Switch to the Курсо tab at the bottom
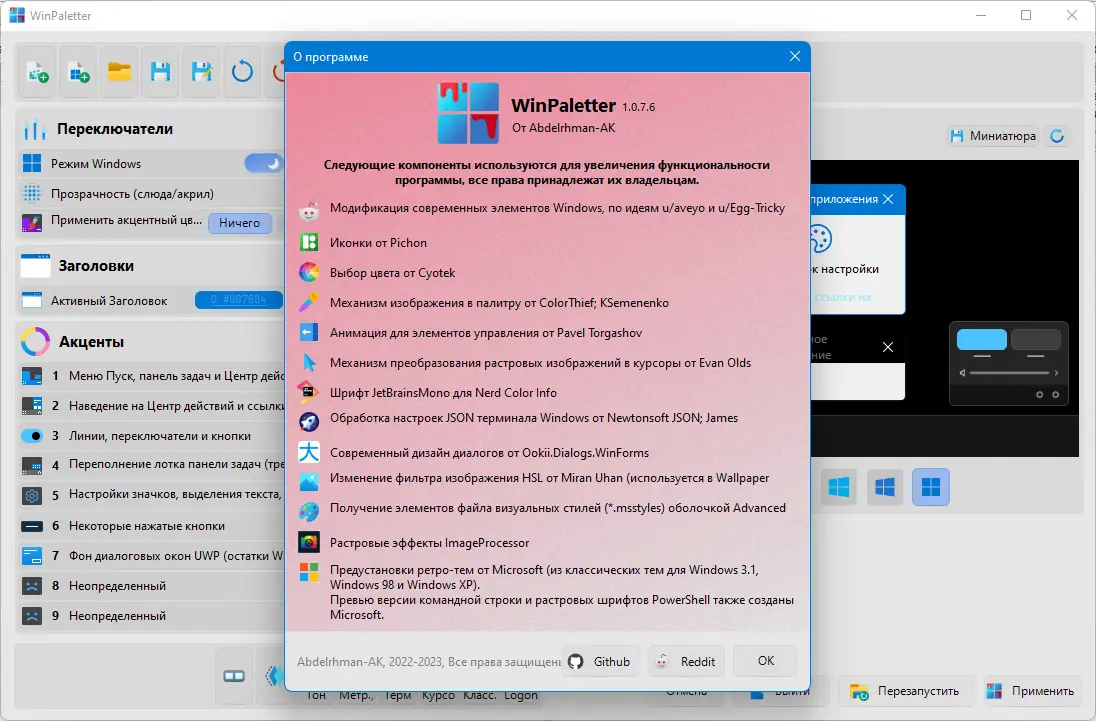Image resolution: width=1096 pixels, height=721 pixels. pyautogui.click(x=438, y=695)
